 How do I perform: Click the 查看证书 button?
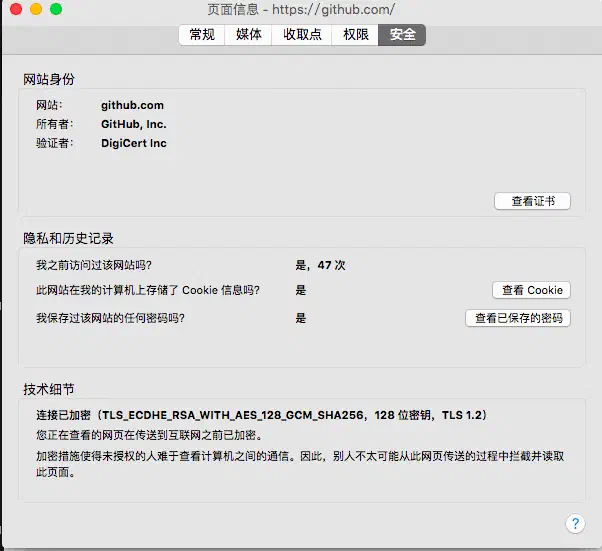point(533,201)
